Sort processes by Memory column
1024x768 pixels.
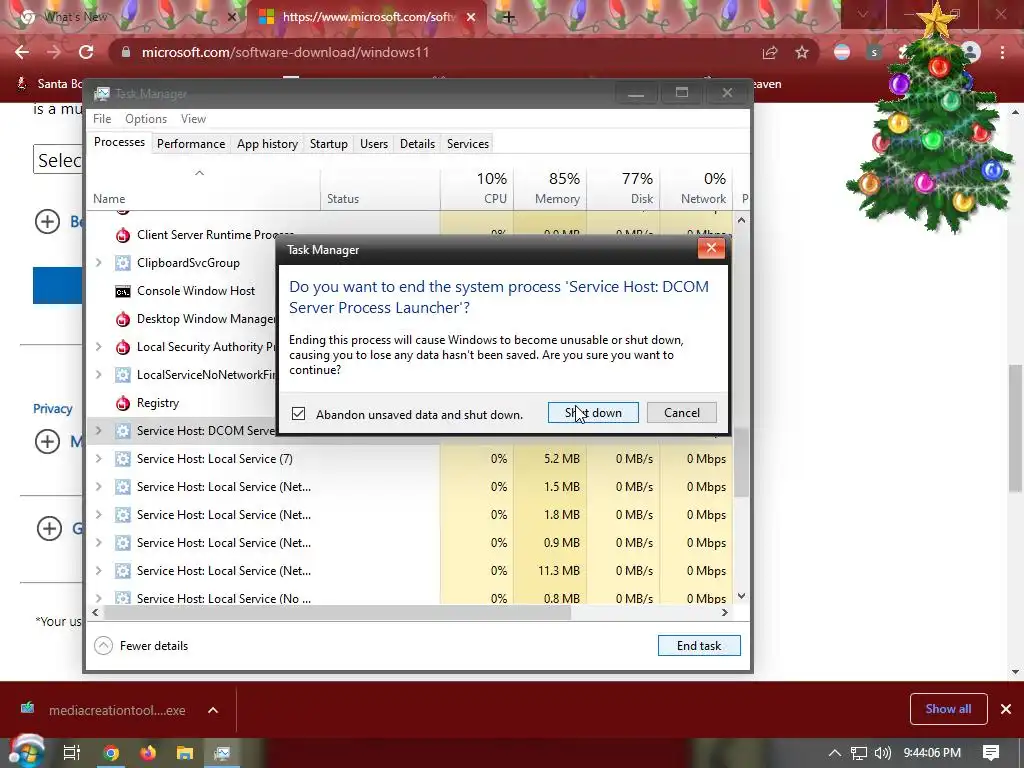click(550, 189)
